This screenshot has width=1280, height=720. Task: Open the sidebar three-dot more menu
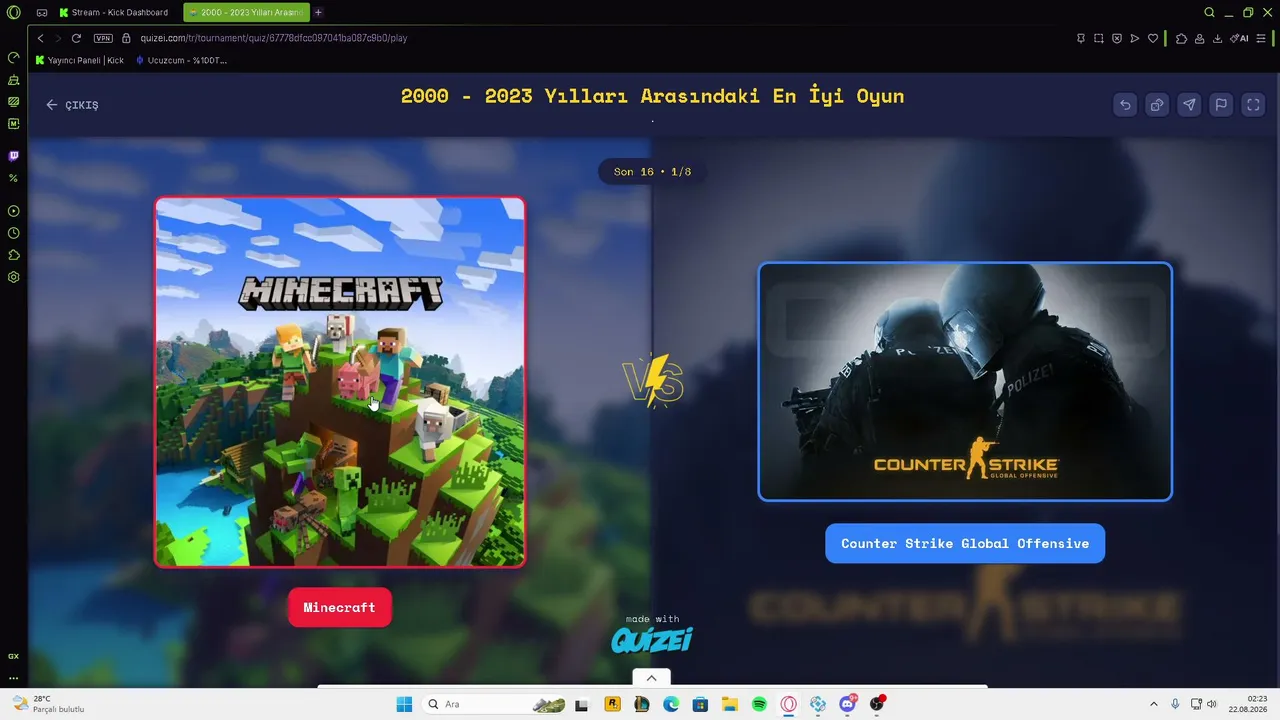[14, 678]
